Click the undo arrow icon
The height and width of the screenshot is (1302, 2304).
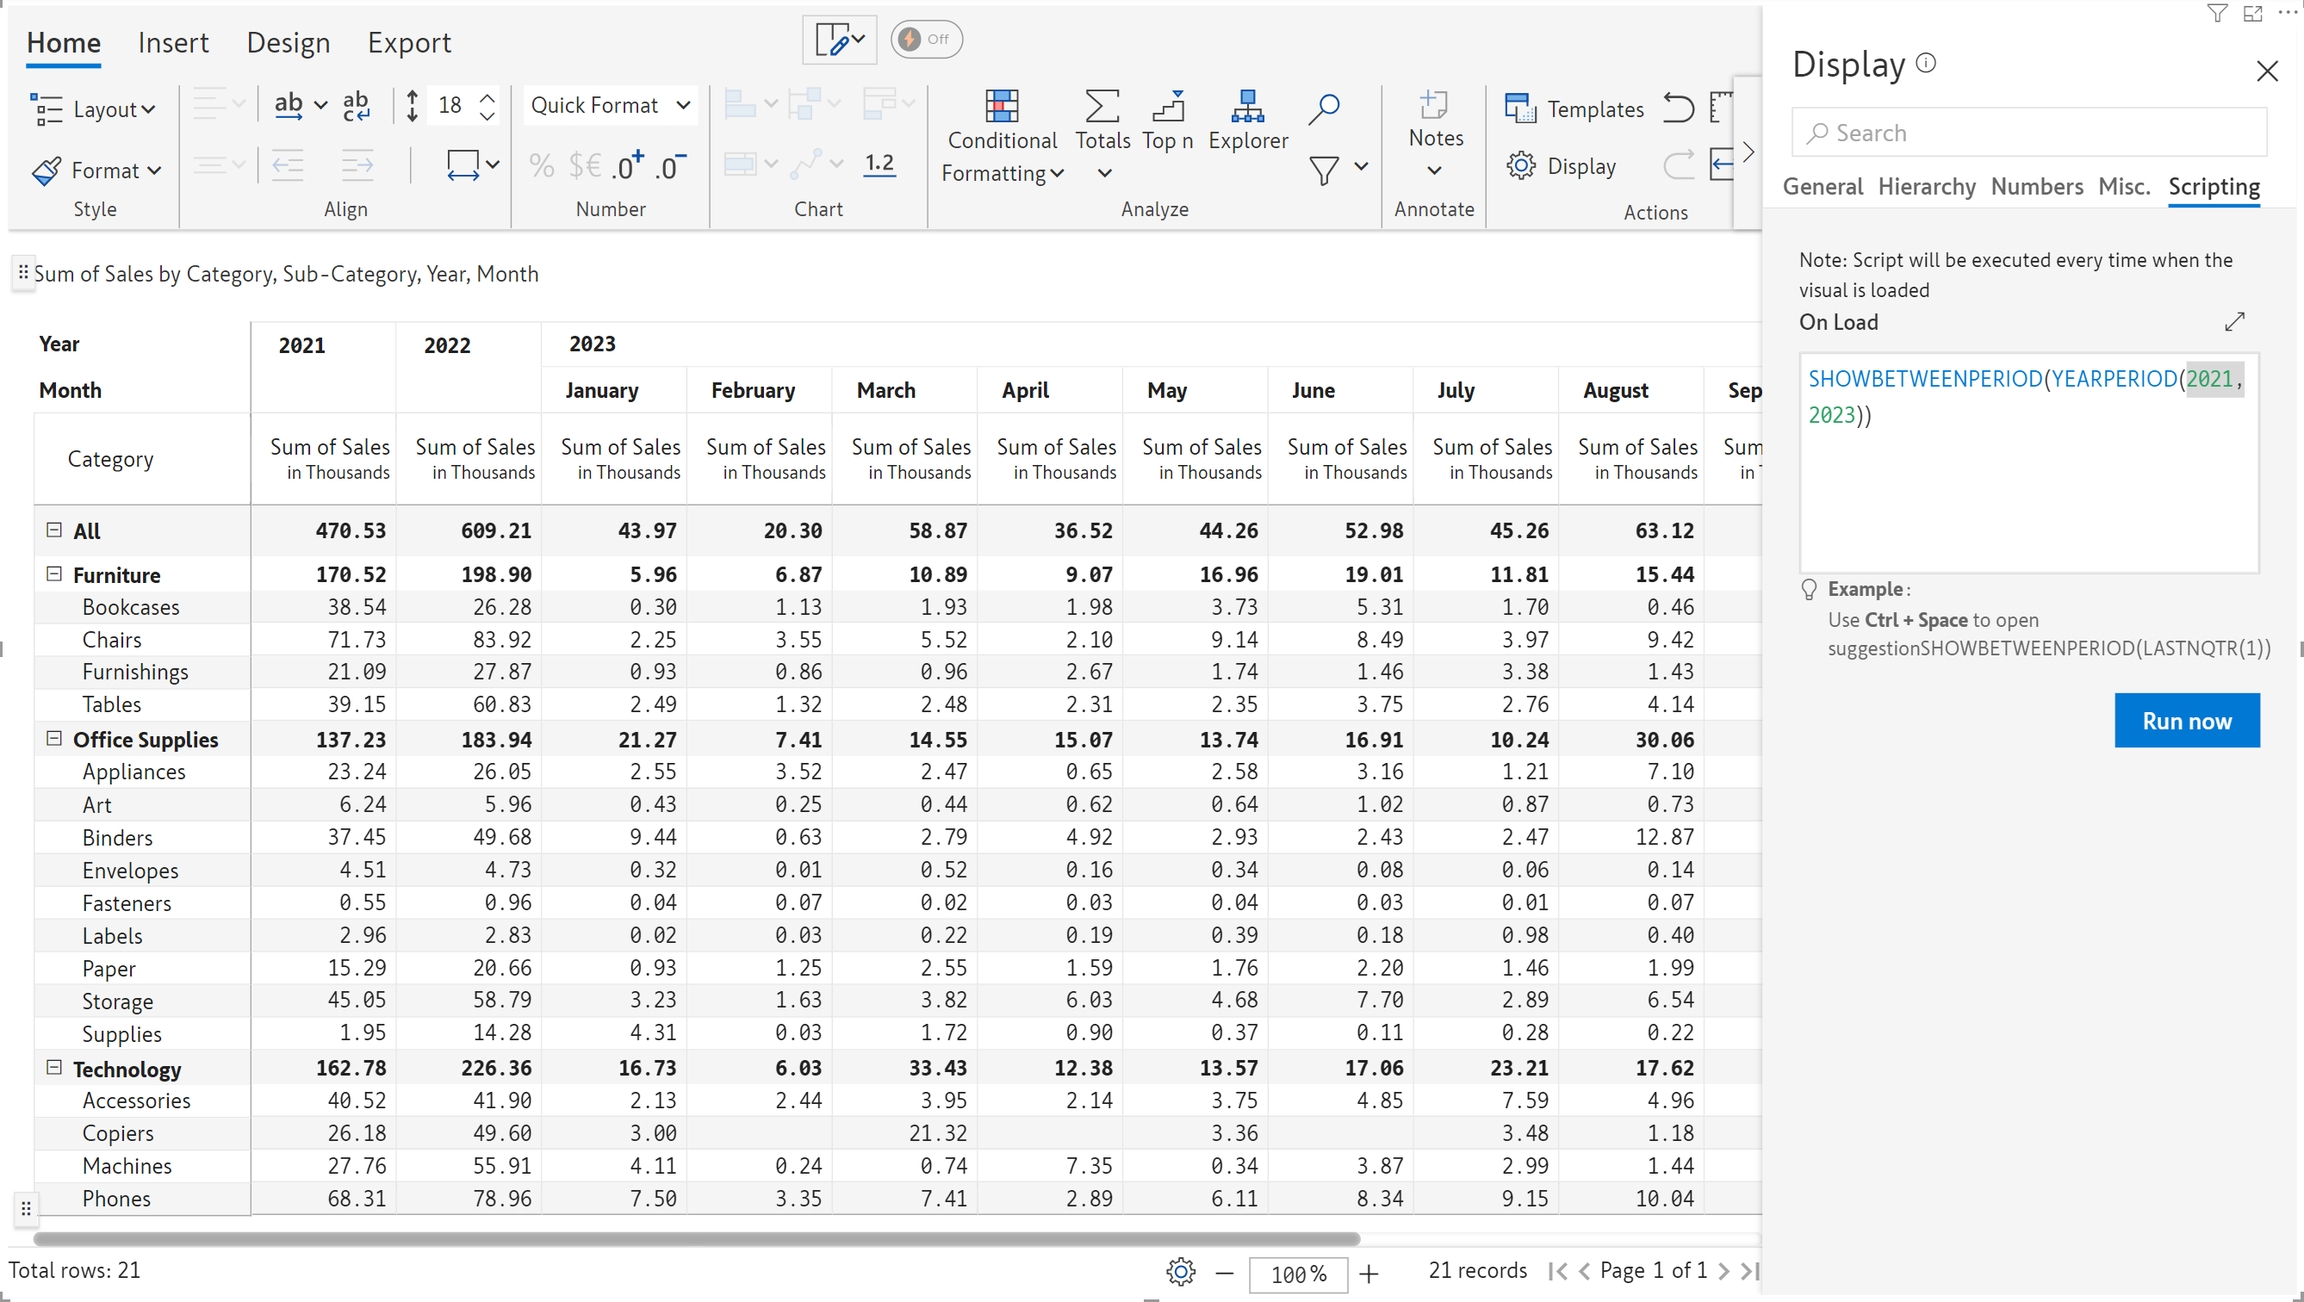[1678, 108]
